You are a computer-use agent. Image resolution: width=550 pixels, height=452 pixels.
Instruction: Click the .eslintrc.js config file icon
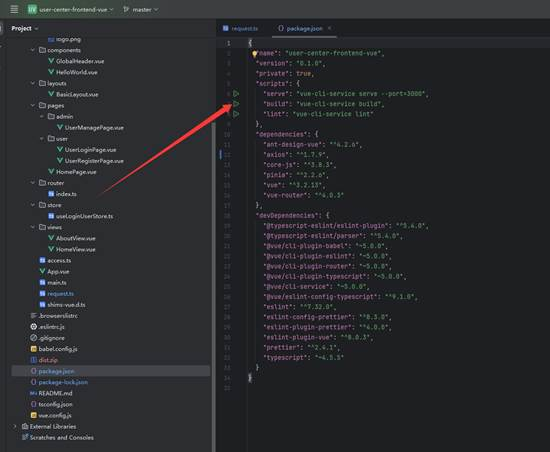(x=34, y=327)
